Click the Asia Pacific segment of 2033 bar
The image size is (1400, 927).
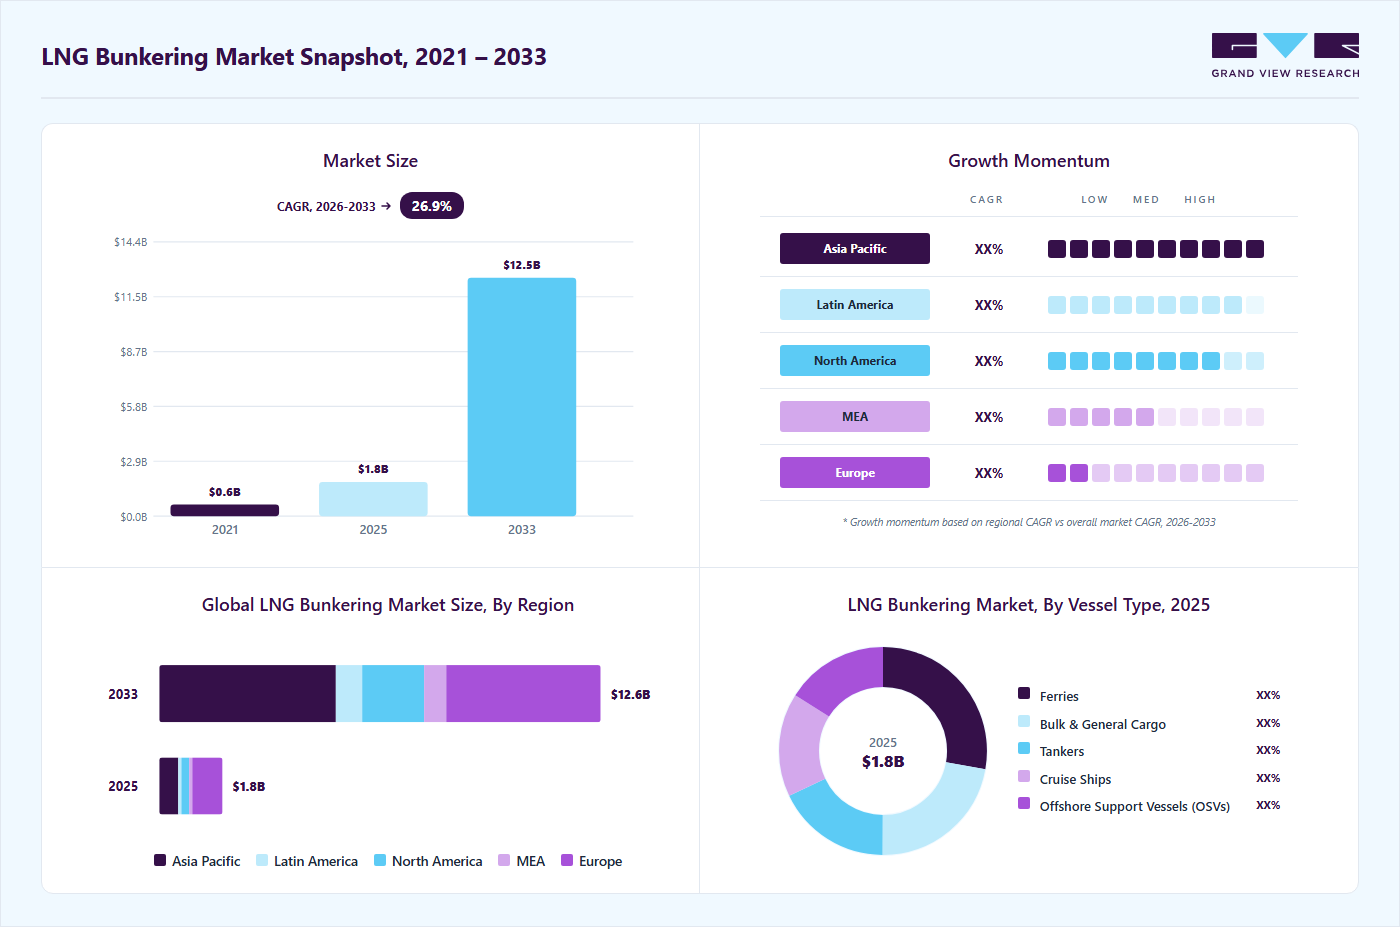click(x=247, y=694)
